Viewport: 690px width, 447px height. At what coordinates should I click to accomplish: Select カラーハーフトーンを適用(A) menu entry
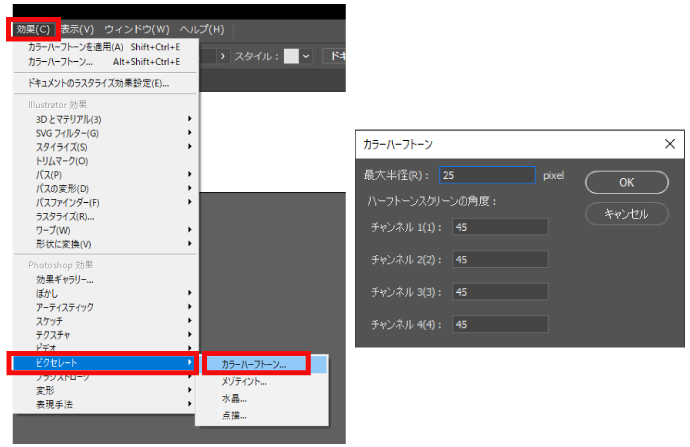point(90,46)
